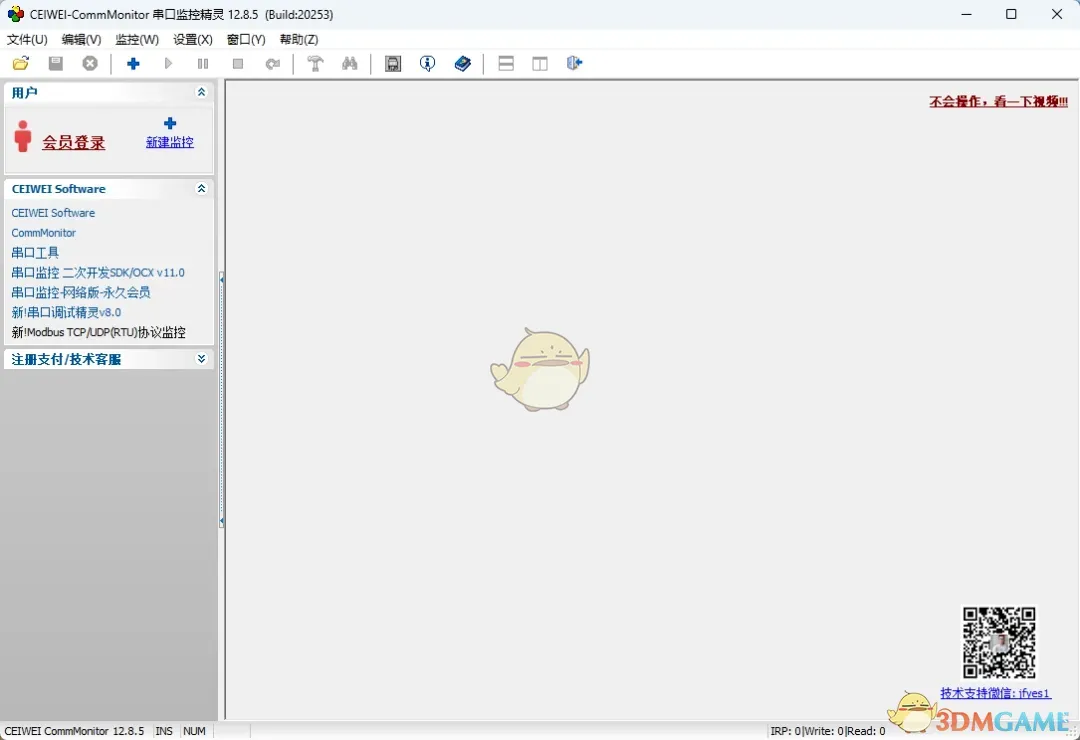
Task: Click the tech support QR code image
Action: [998, 643]
